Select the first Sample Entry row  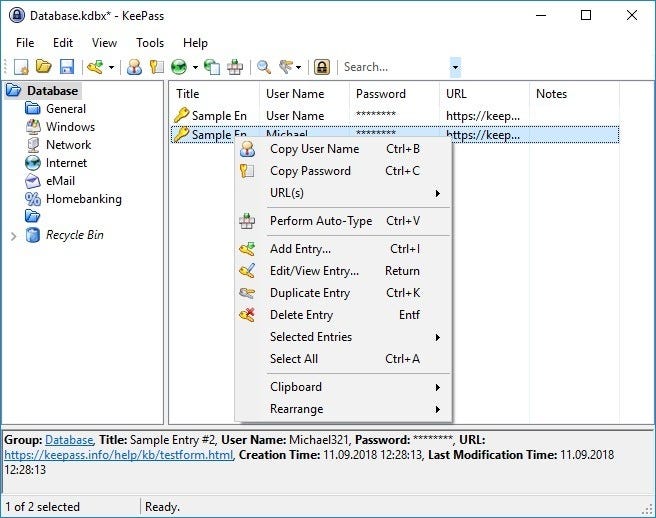(x=395, y=115)
